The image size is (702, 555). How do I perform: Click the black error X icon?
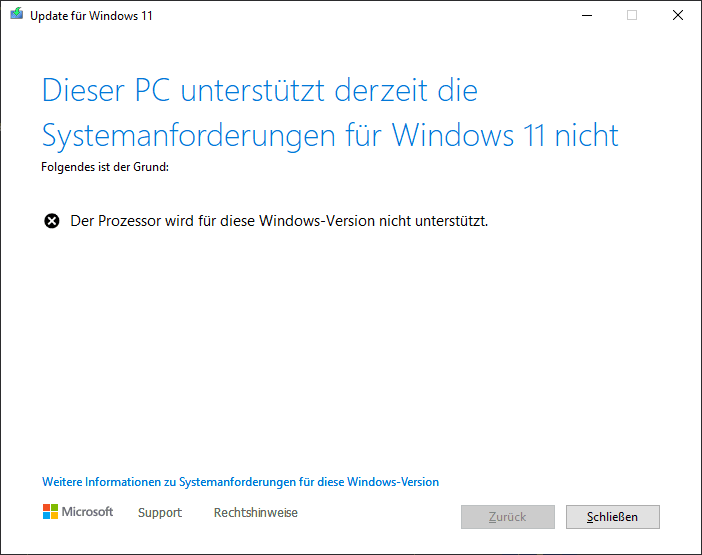pyautogui.click(x=51, y=221)
